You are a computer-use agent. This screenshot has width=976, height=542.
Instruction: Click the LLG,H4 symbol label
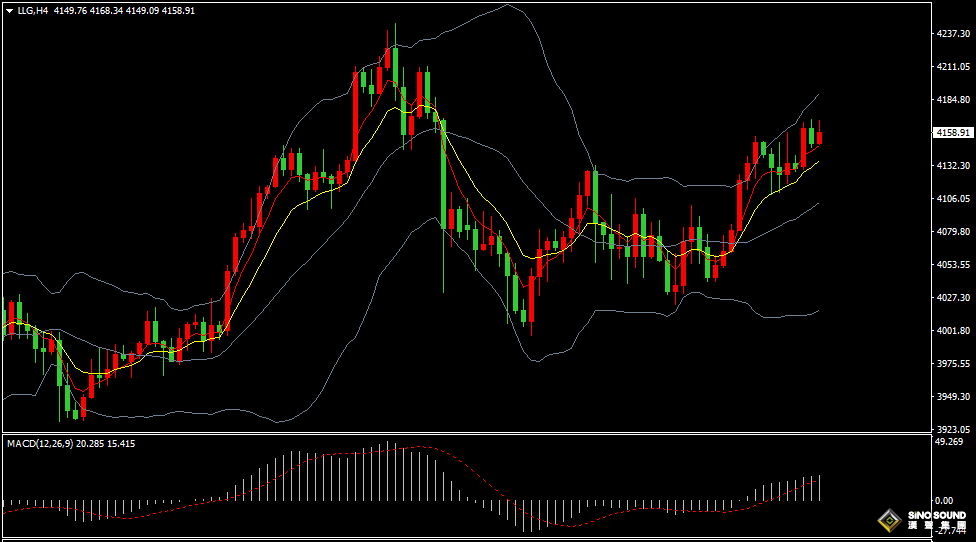click(x=34, y=10)
